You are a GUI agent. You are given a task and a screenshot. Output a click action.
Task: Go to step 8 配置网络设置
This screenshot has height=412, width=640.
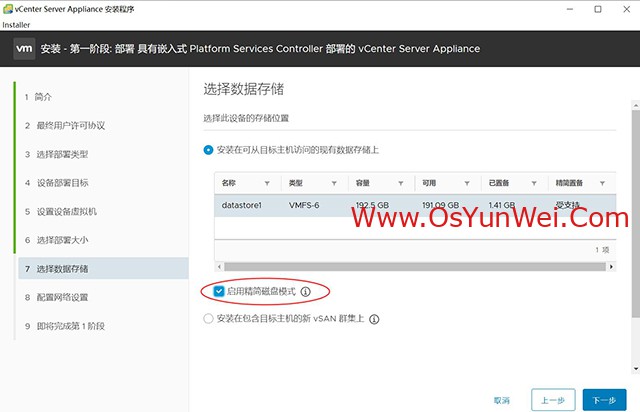[56, 297]
